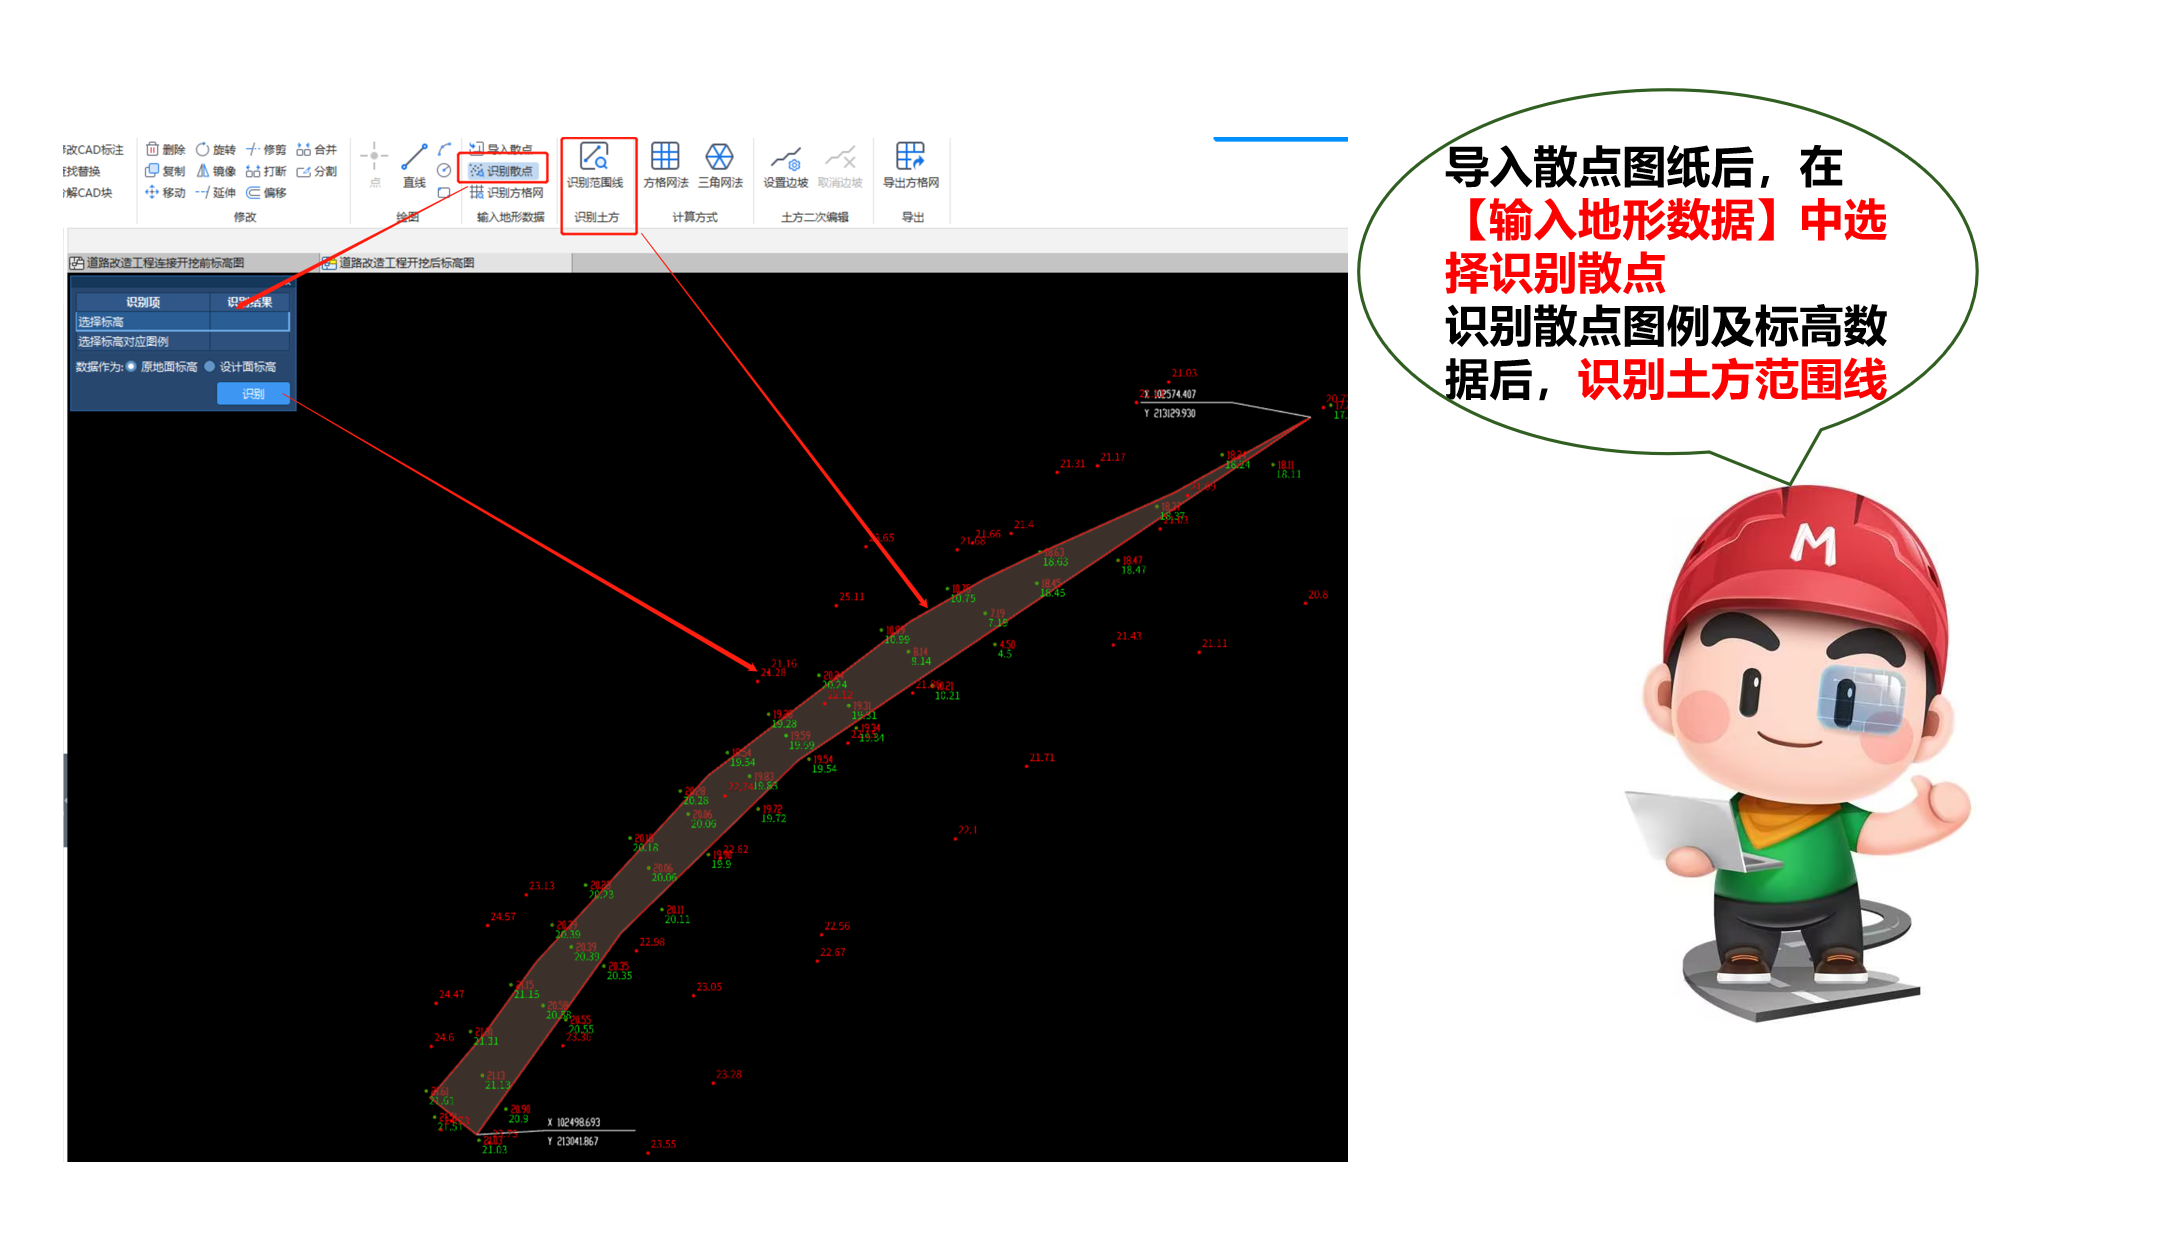Click 识别范围线 recognize boundary line

pos(595,165)
